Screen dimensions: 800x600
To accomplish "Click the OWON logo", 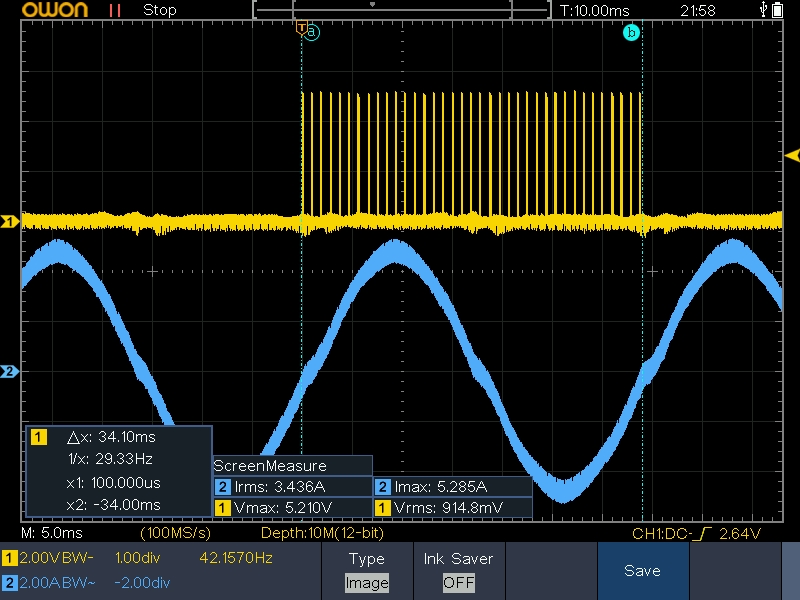I will click(x=55, y=10).
